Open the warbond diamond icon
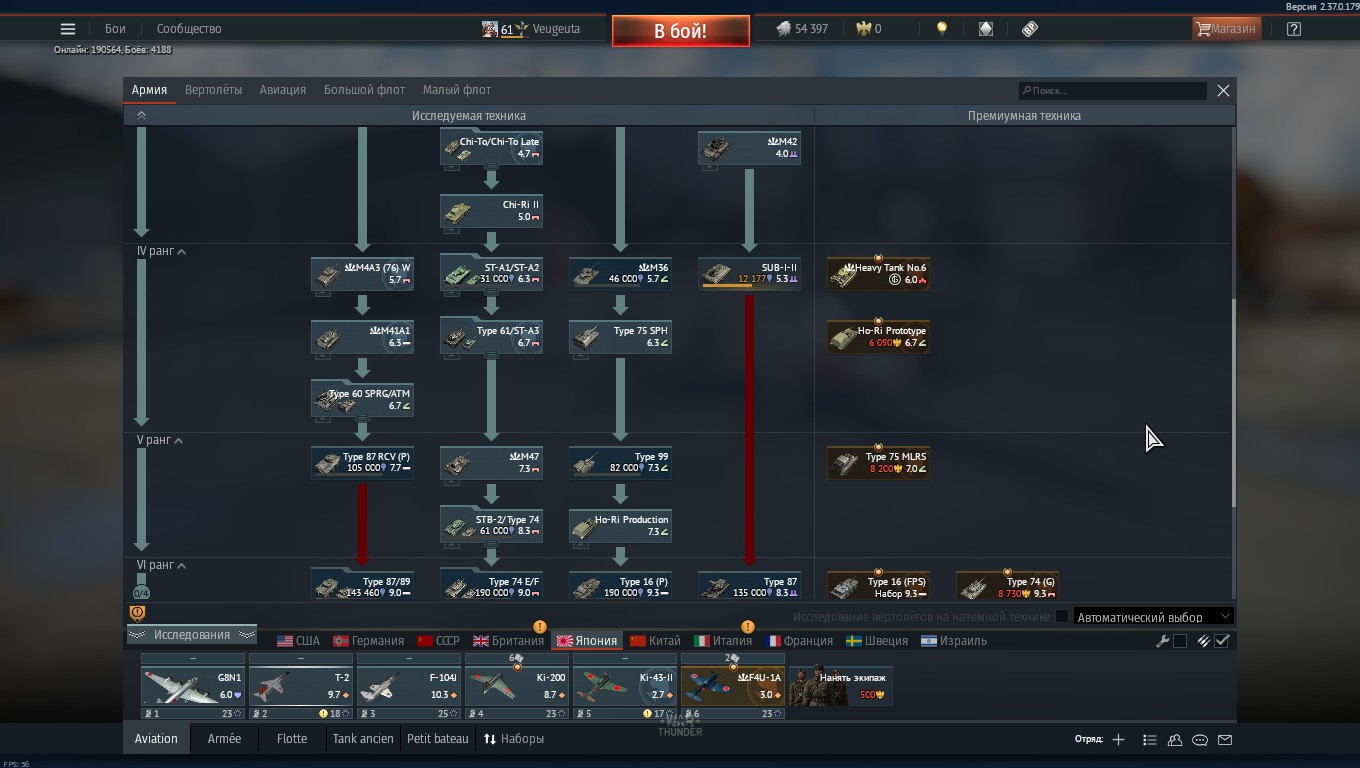 (986, 29)
